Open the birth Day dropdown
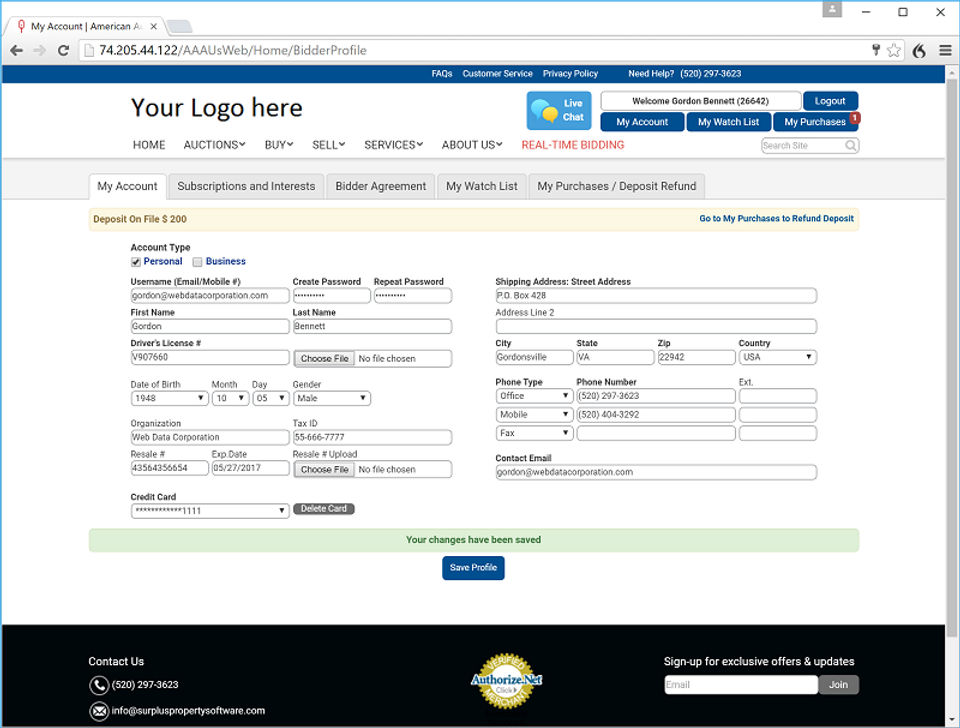Screen dimensions: 960x728 271,399
